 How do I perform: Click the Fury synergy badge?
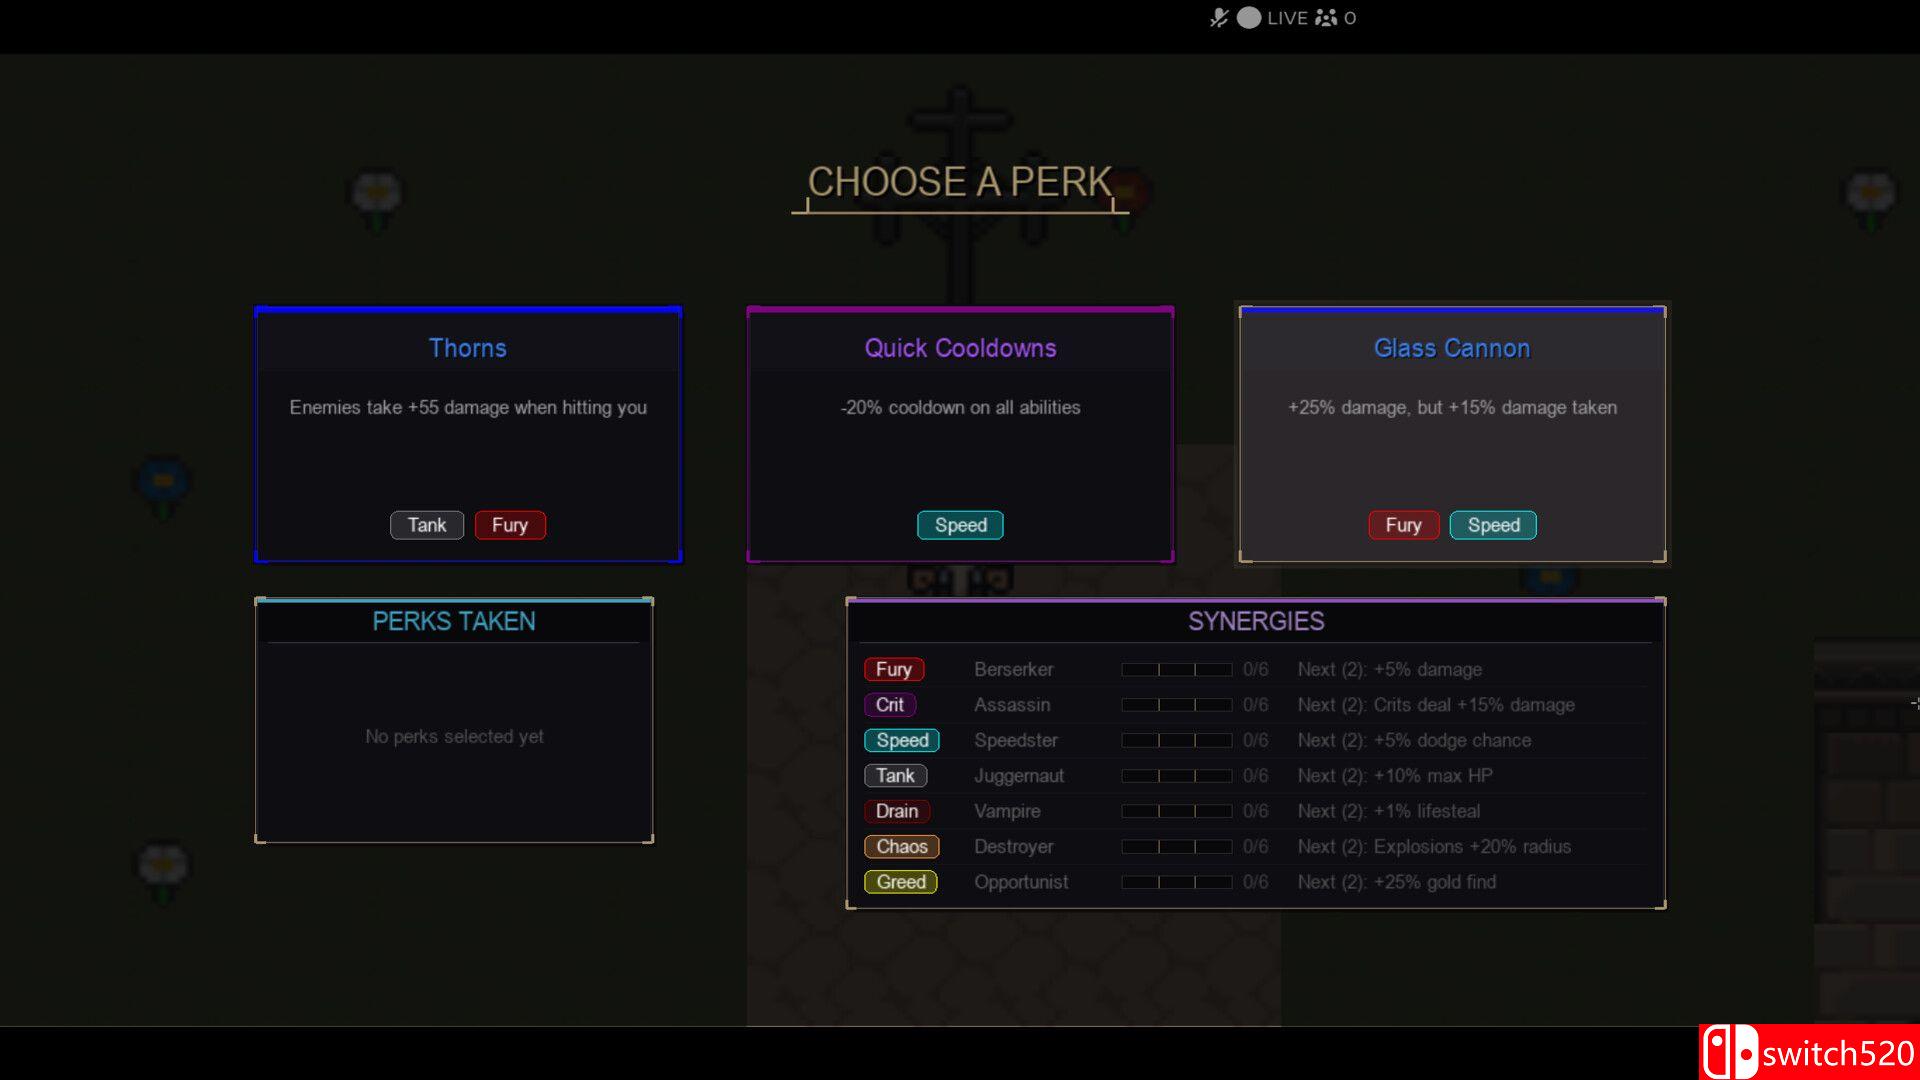(893, 669)
